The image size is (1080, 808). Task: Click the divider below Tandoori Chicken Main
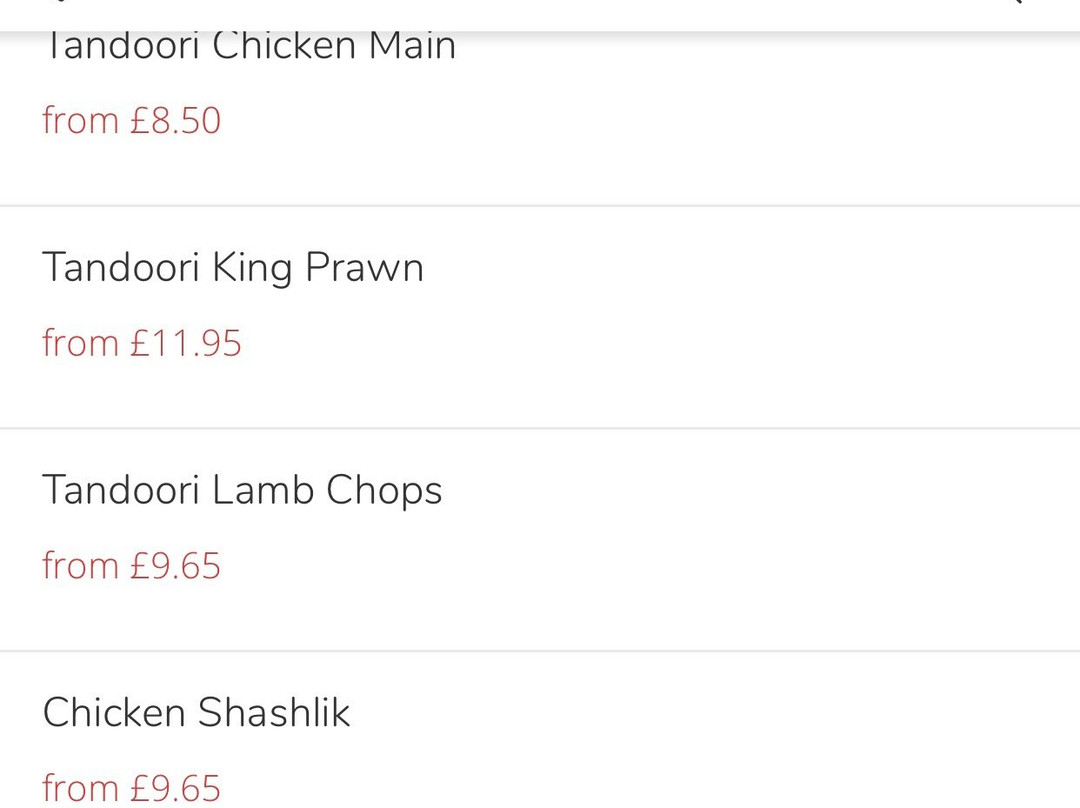(540, 205)
